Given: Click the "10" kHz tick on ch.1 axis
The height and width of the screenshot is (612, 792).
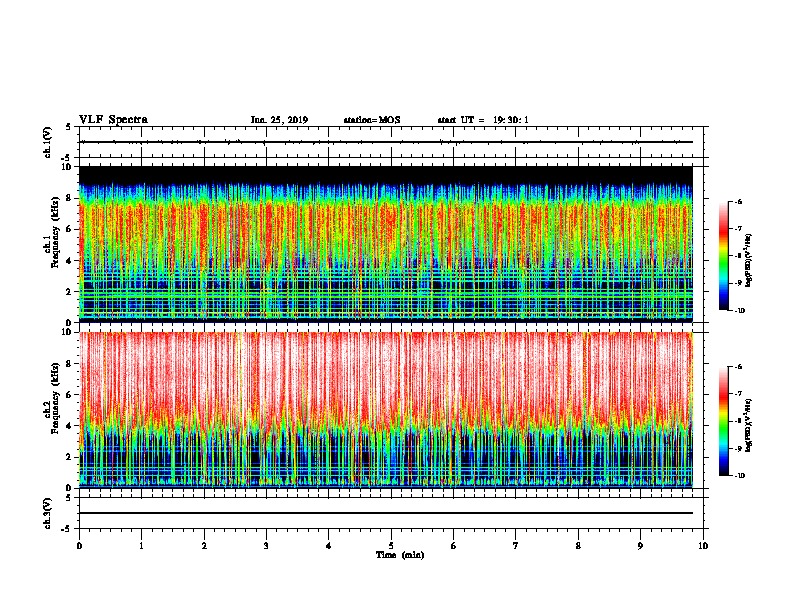Looking at the screenshot, I should pos(68,167).
